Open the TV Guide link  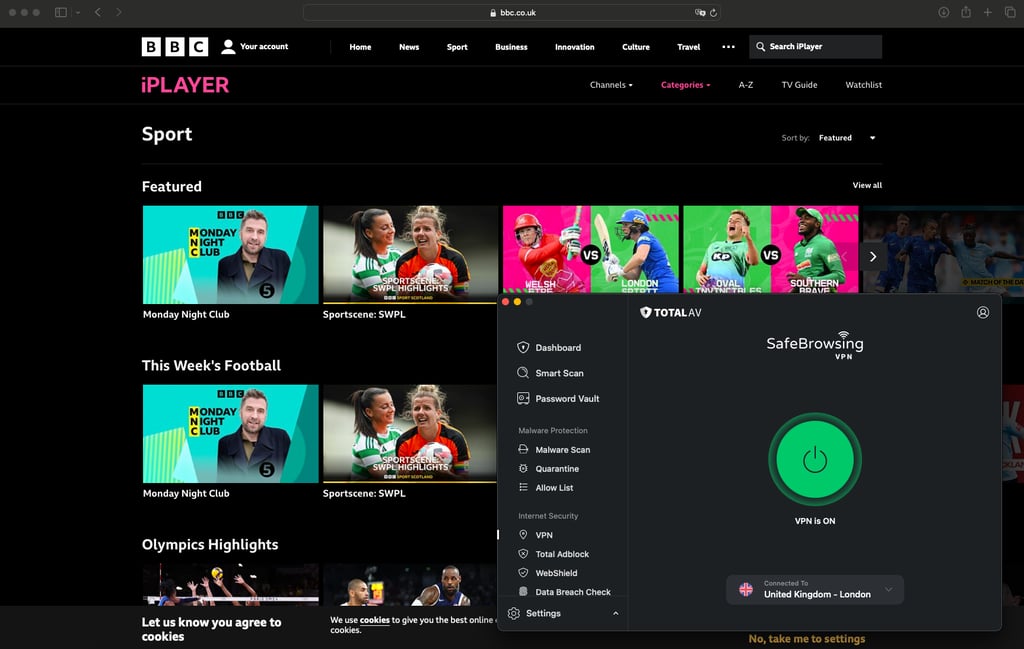pos(799,85)
